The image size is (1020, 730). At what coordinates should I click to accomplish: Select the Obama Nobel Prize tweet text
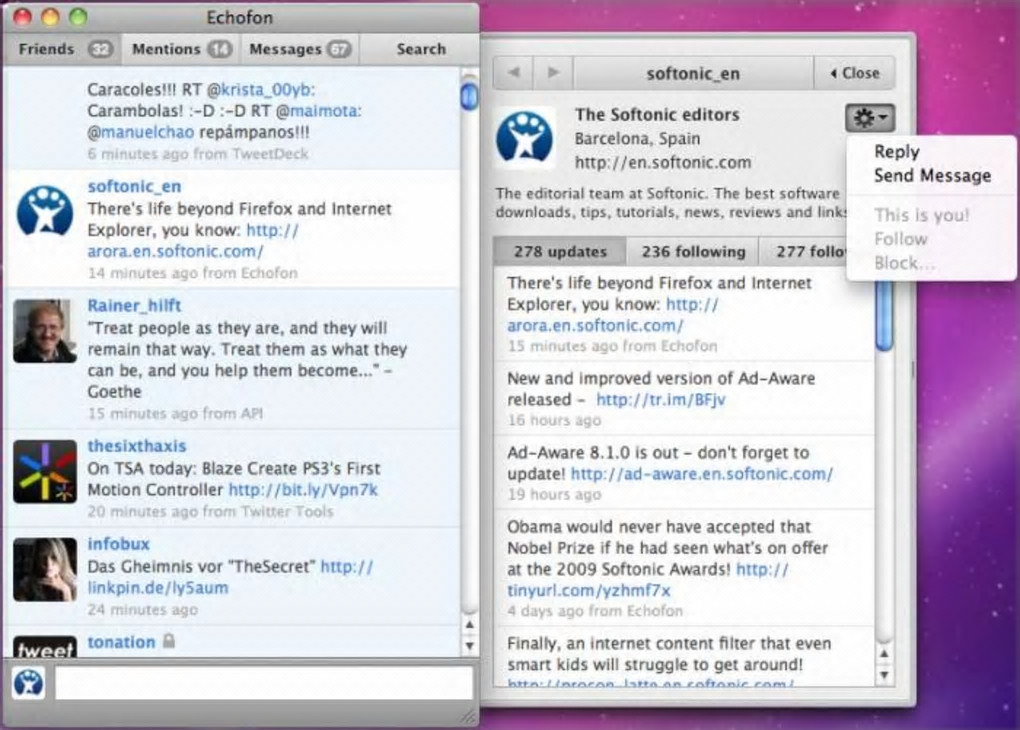667,559
